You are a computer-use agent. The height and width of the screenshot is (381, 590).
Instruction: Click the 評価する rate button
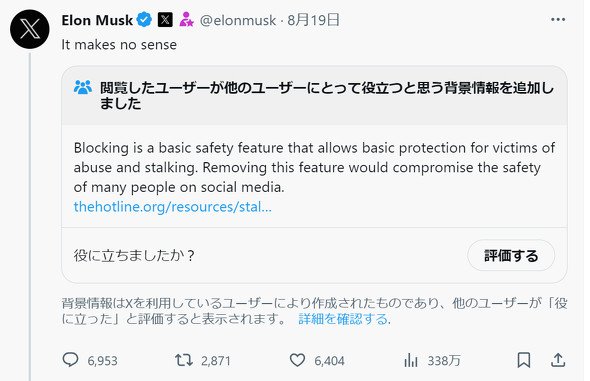pos(511,255)
